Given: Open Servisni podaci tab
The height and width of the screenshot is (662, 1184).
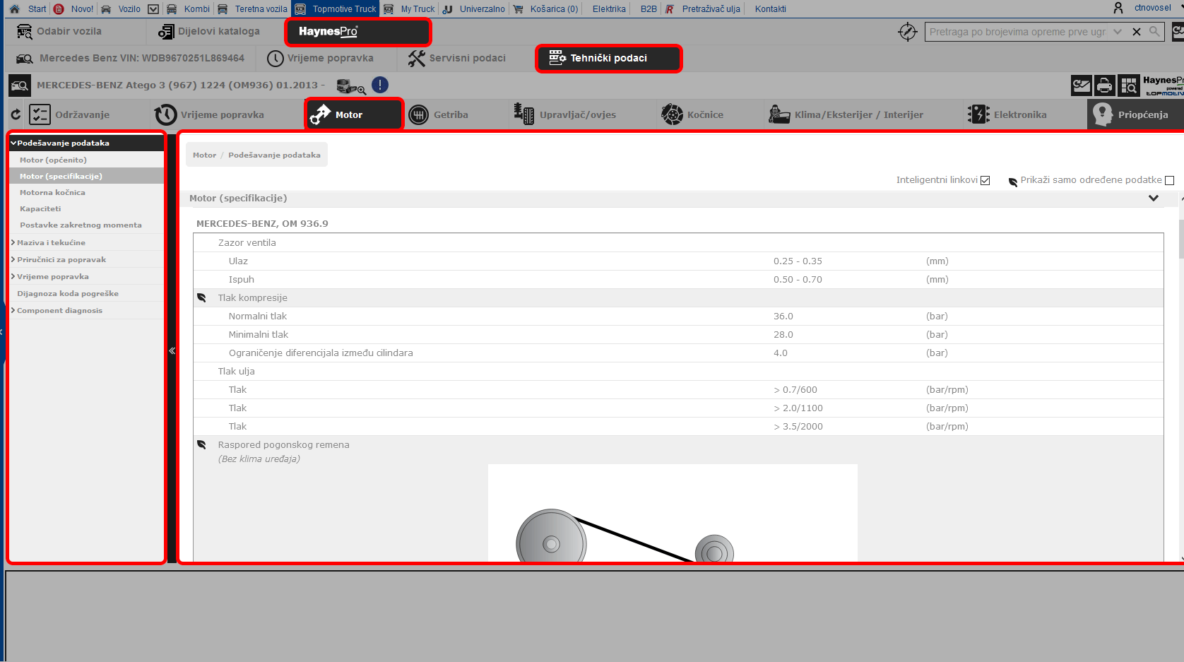Looking at the screenshot, I should [456, 58].
